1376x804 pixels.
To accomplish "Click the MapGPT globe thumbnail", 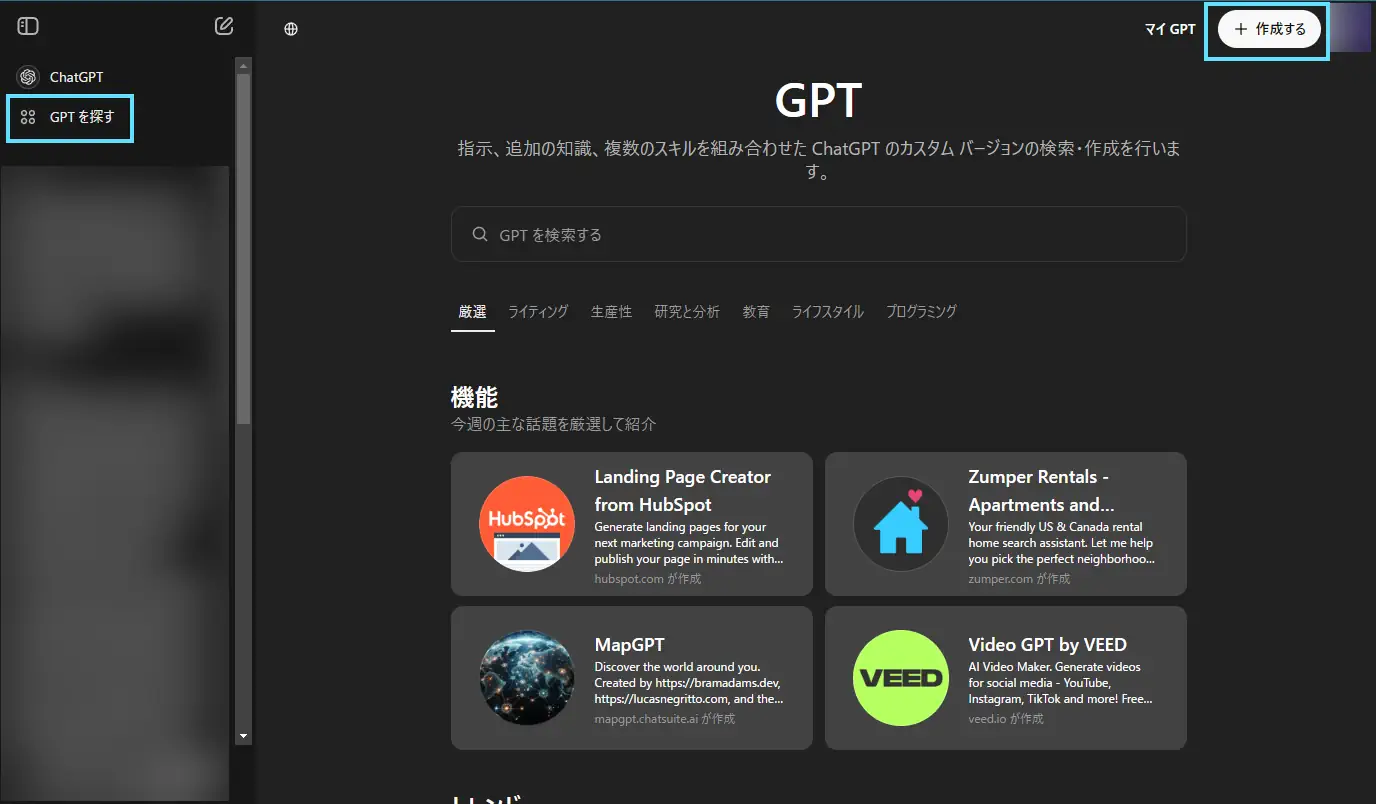I will click(x=527, y=678).
